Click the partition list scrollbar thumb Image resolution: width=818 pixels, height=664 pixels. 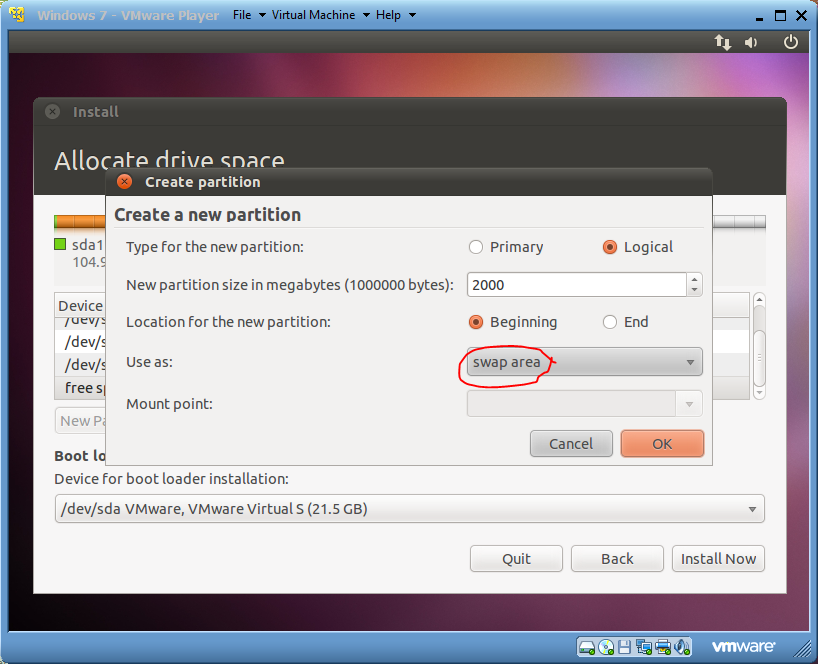pyautogui.click(x=760, y=358)
